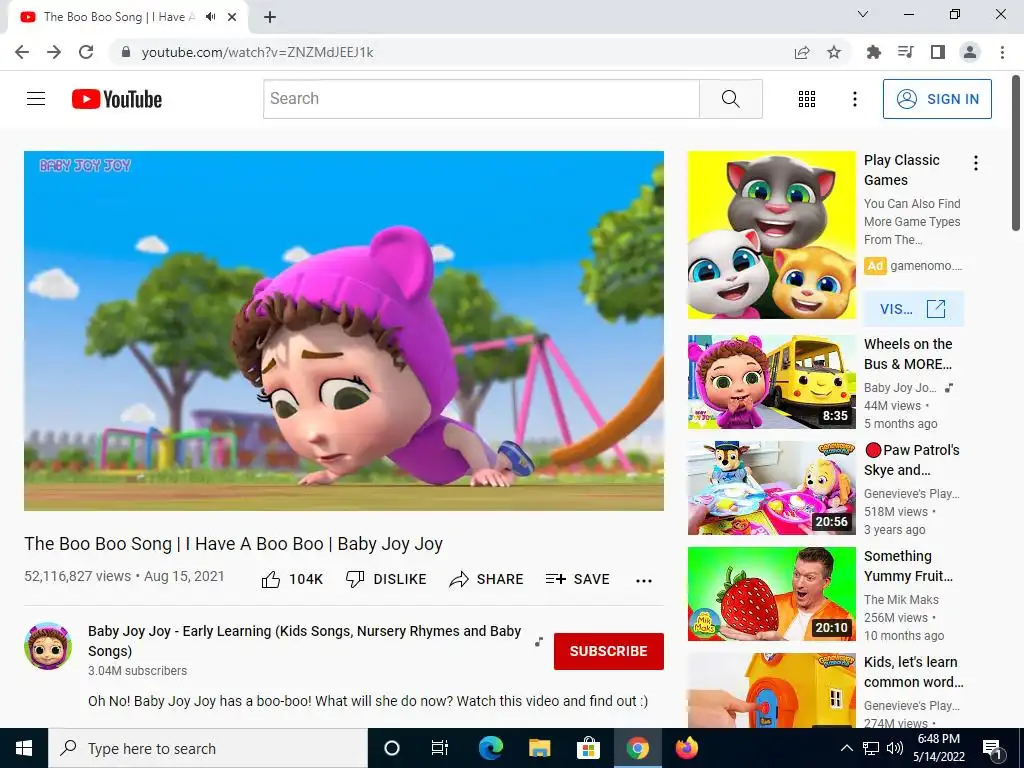Screen dimensions: 1024x768
Task: Show hidden system tray icons chevron
Action: click(x=846, y=748)
